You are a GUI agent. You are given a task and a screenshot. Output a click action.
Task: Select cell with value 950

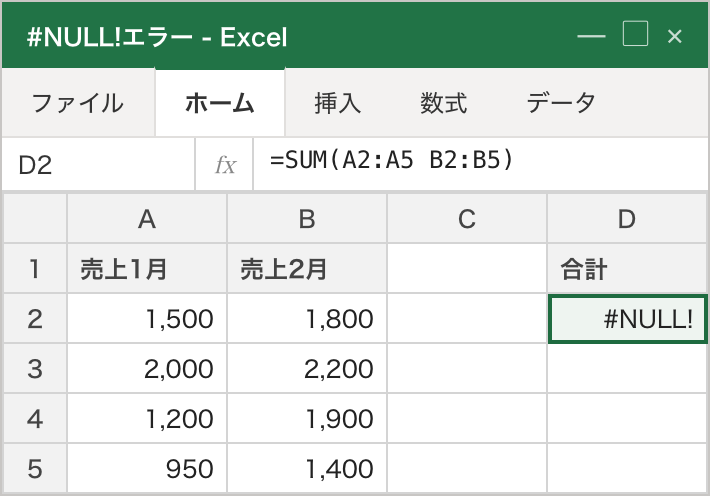147,468
